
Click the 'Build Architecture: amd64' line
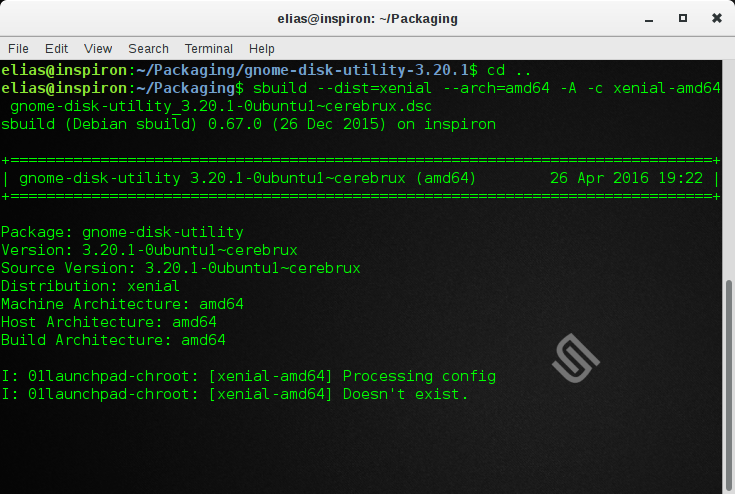pyautogui.click(x=113, y=340)
